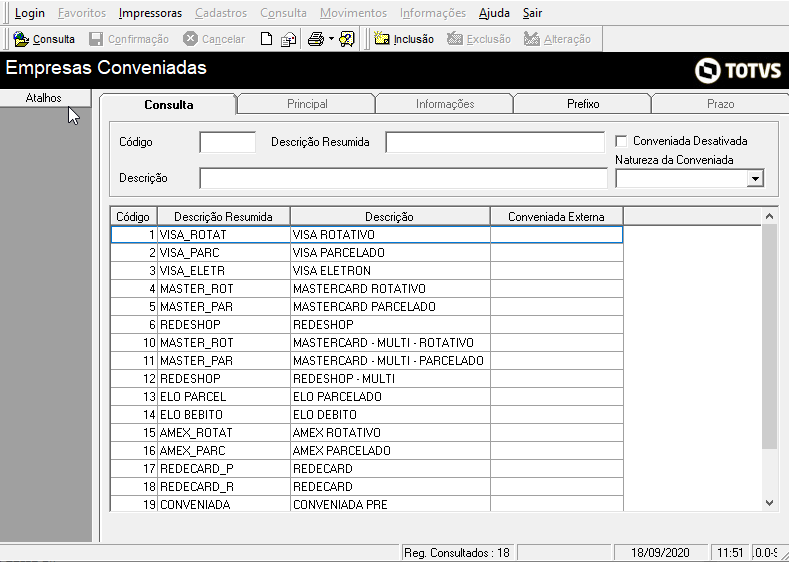Select the VISA ELETRON row

pyautogui.click(x=366, y=271)
